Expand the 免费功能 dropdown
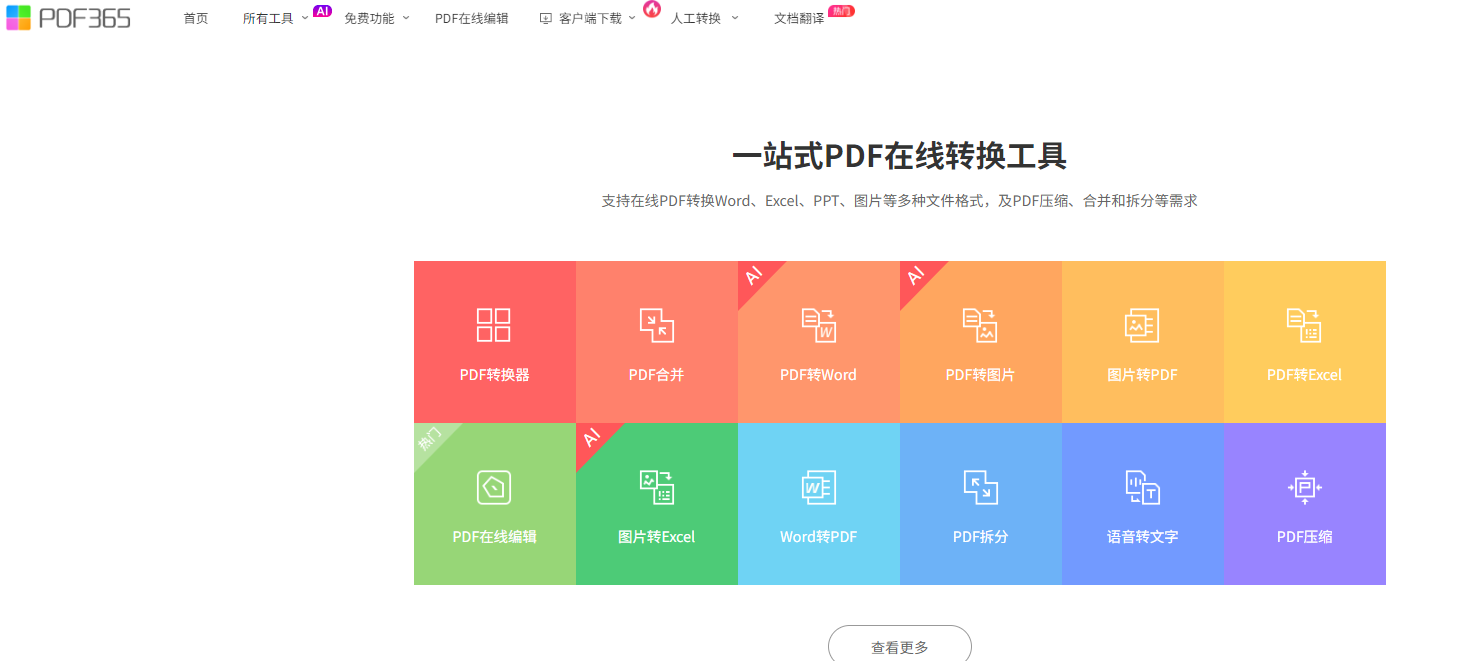This screenshot has width=1481, height=661. [x=376, y=18]
